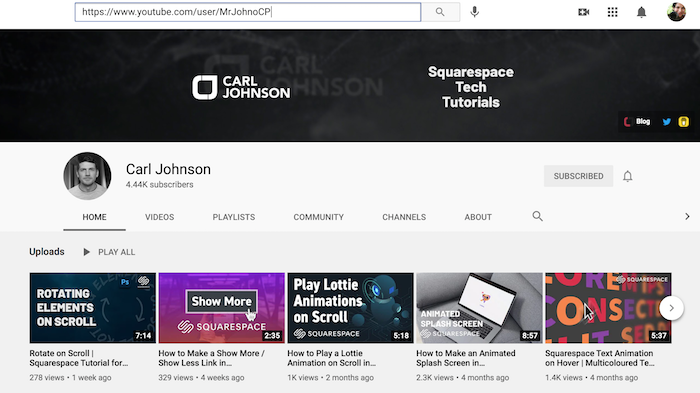Viewport: 700px width, 393px height.
Task: Show more tabs with the right chevron
Action: 687,217
